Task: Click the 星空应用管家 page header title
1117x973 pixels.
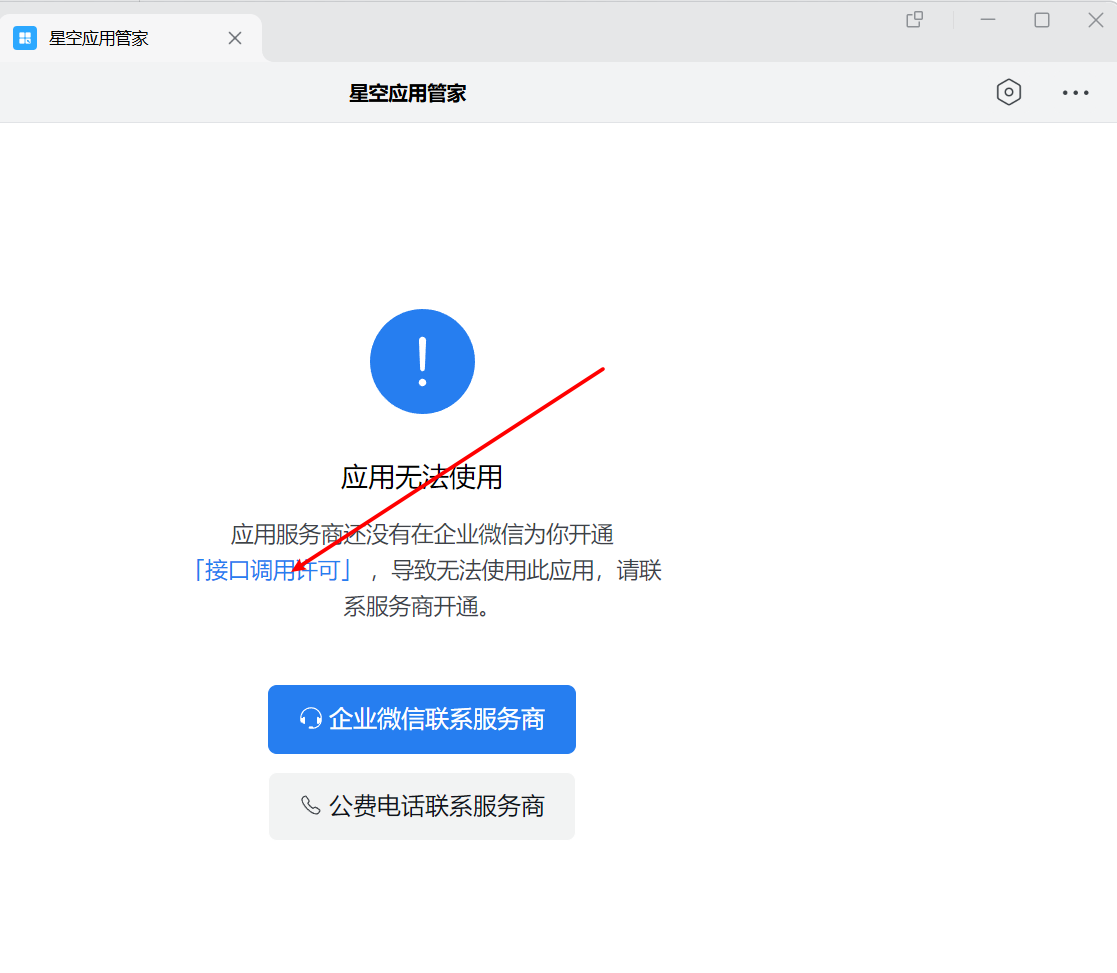Action: [x=407, y=94]
